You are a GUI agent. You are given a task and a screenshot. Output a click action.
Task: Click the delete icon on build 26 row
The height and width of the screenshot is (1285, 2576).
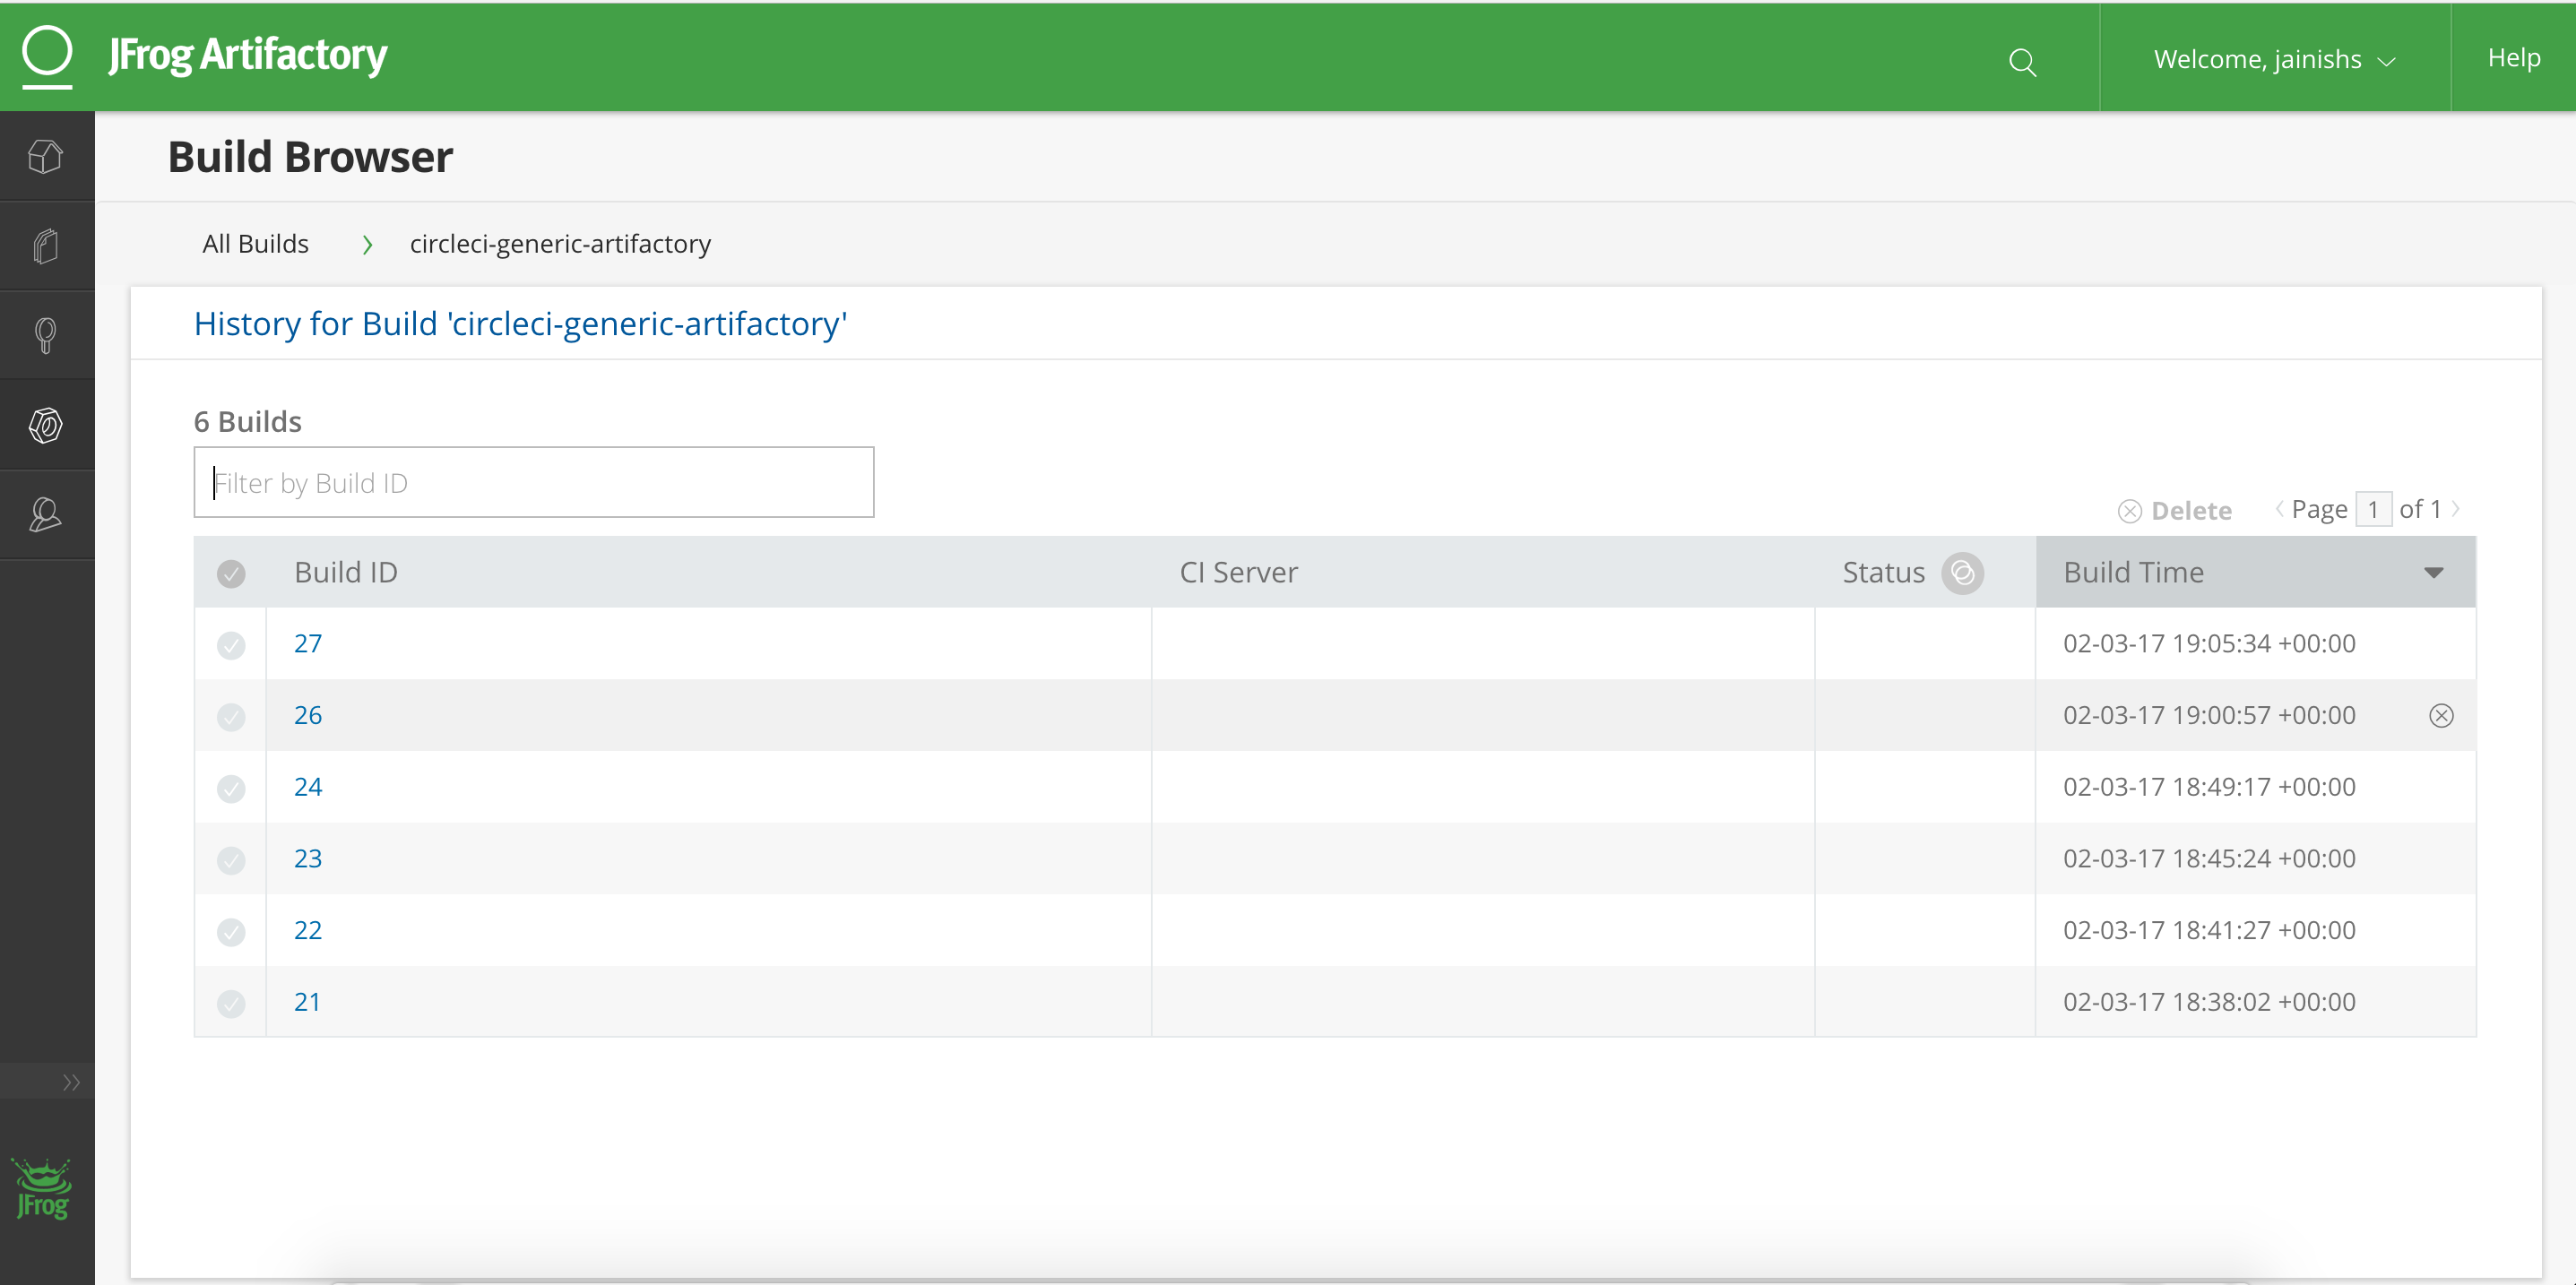tap(2441, 716)
